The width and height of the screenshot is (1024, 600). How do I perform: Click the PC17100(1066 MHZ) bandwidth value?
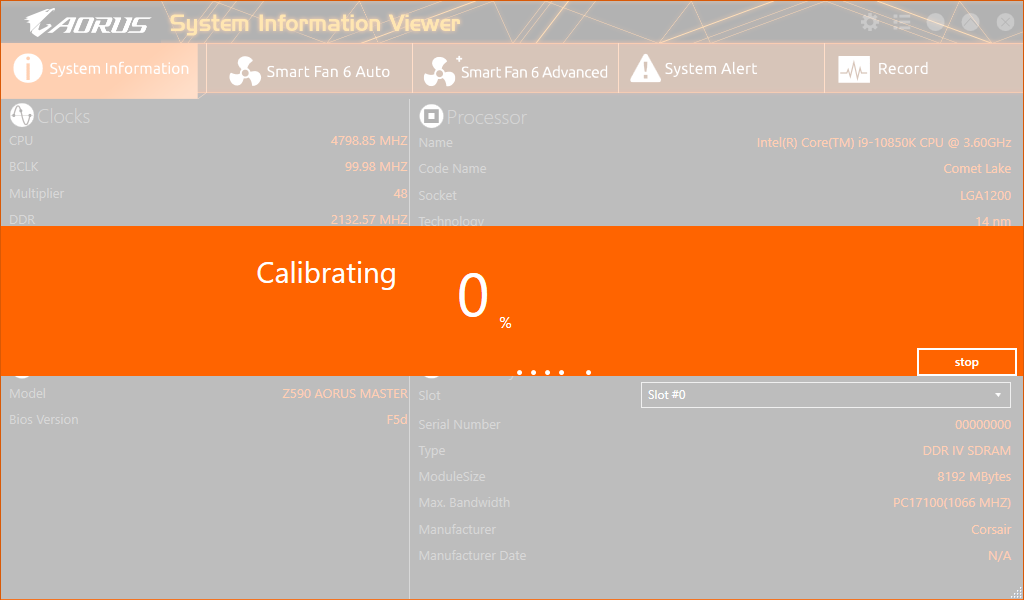pos(952,503)
